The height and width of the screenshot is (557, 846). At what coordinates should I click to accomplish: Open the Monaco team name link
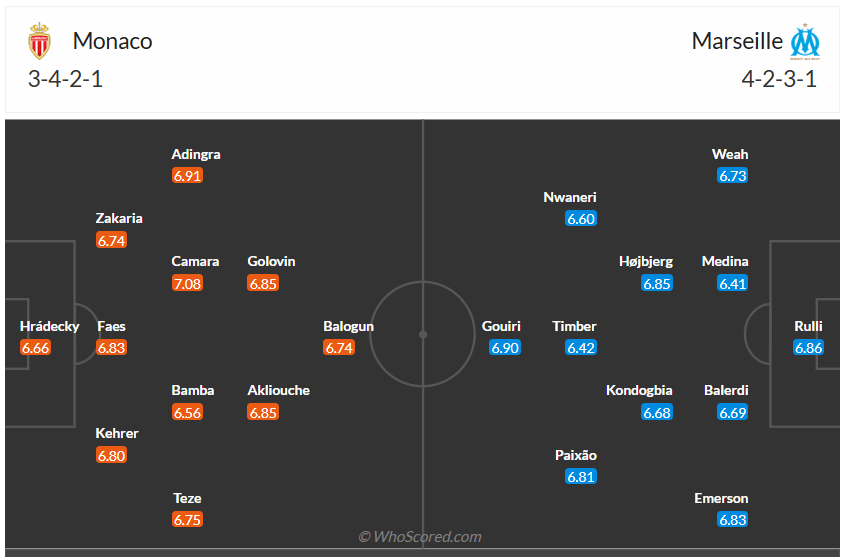112,41
